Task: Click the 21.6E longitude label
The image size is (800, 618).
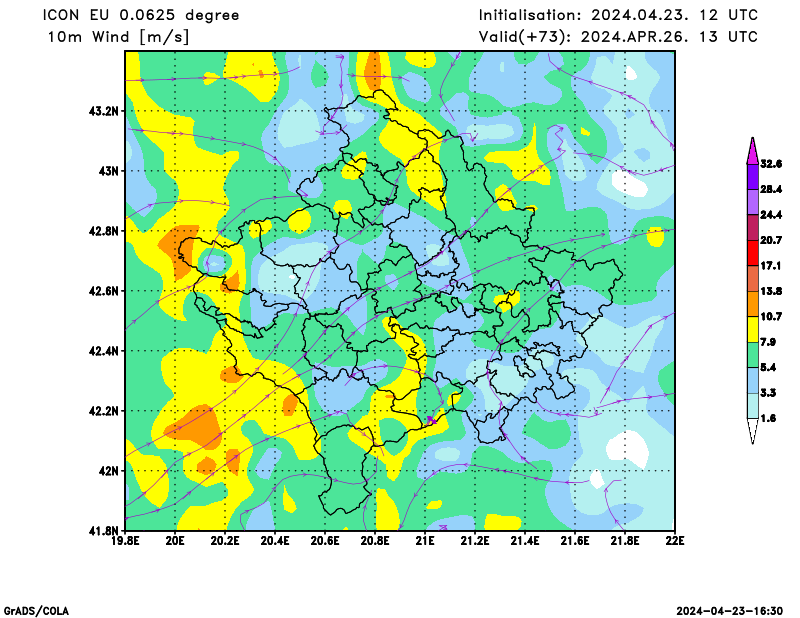Action: [x=575, y=541]
